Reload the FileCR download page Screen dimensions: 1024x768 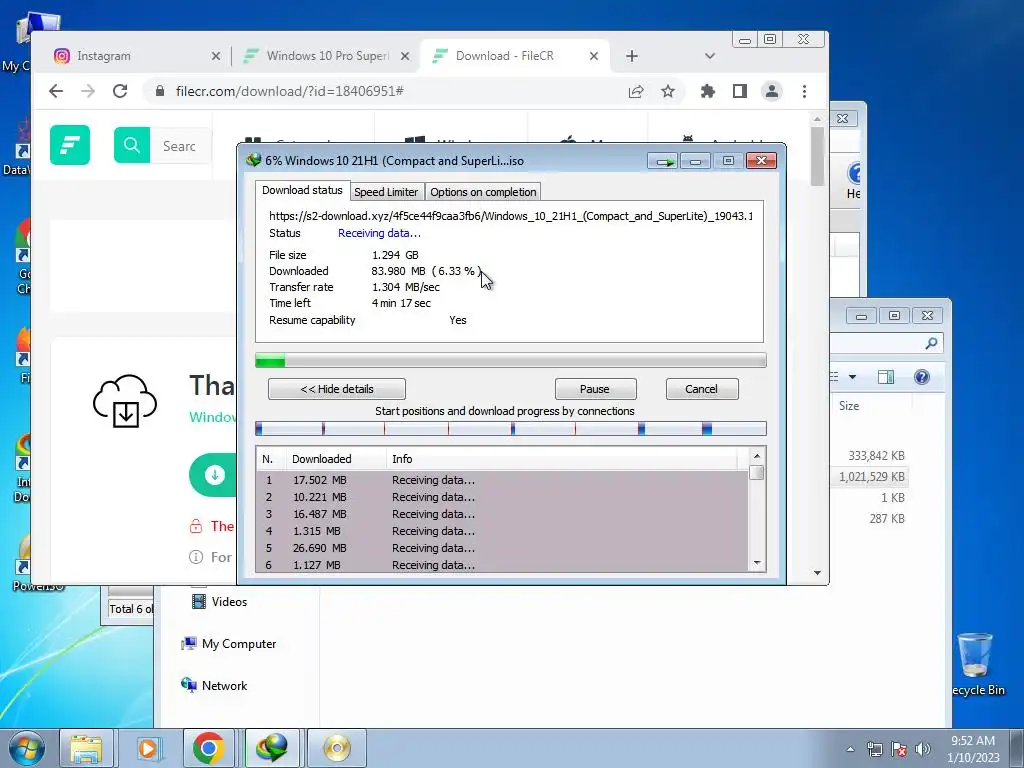(120, 91)
